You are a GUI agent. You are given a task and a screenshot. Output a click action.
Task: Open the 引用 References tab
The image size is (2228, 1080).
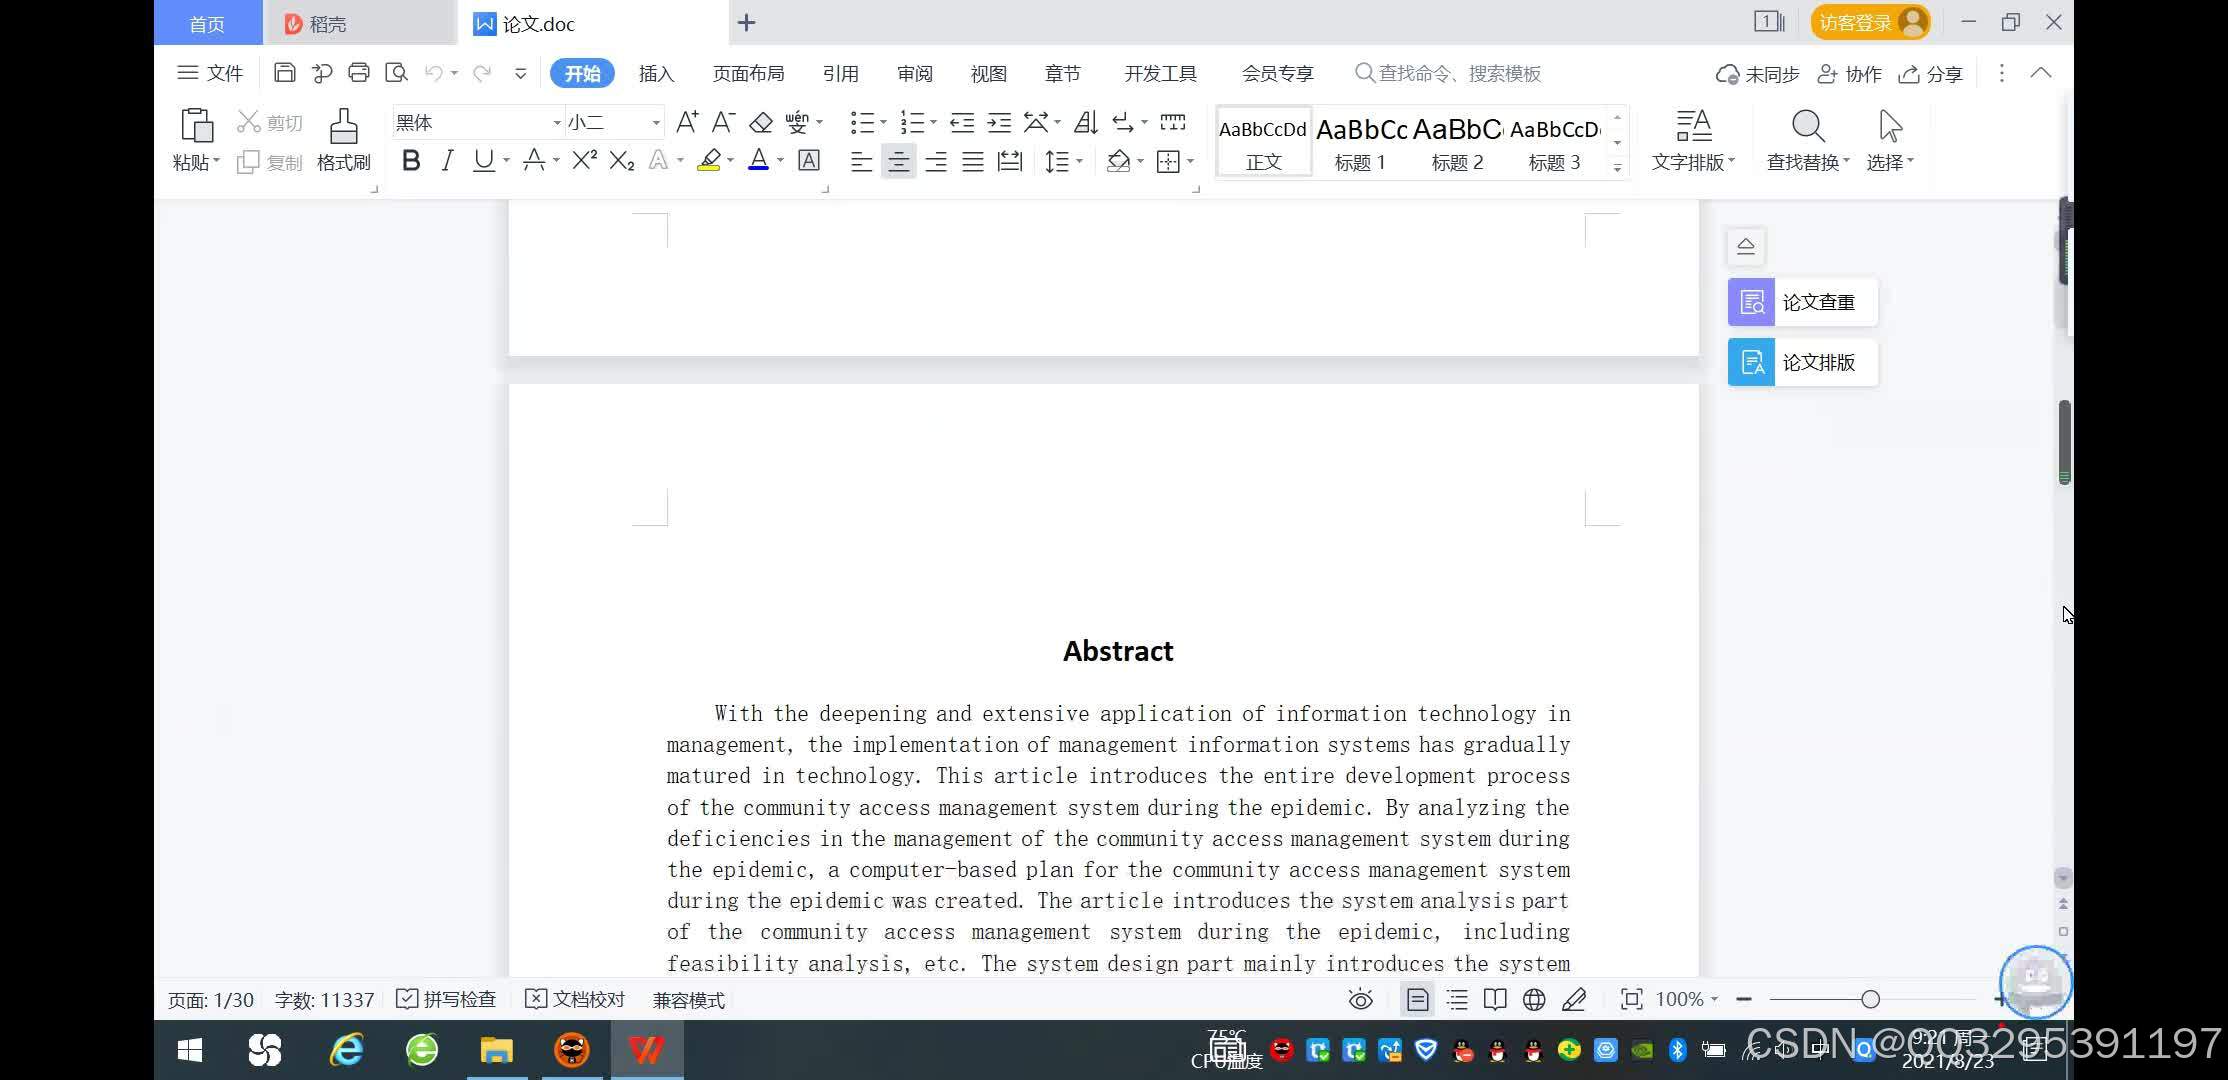click(840, 74)
